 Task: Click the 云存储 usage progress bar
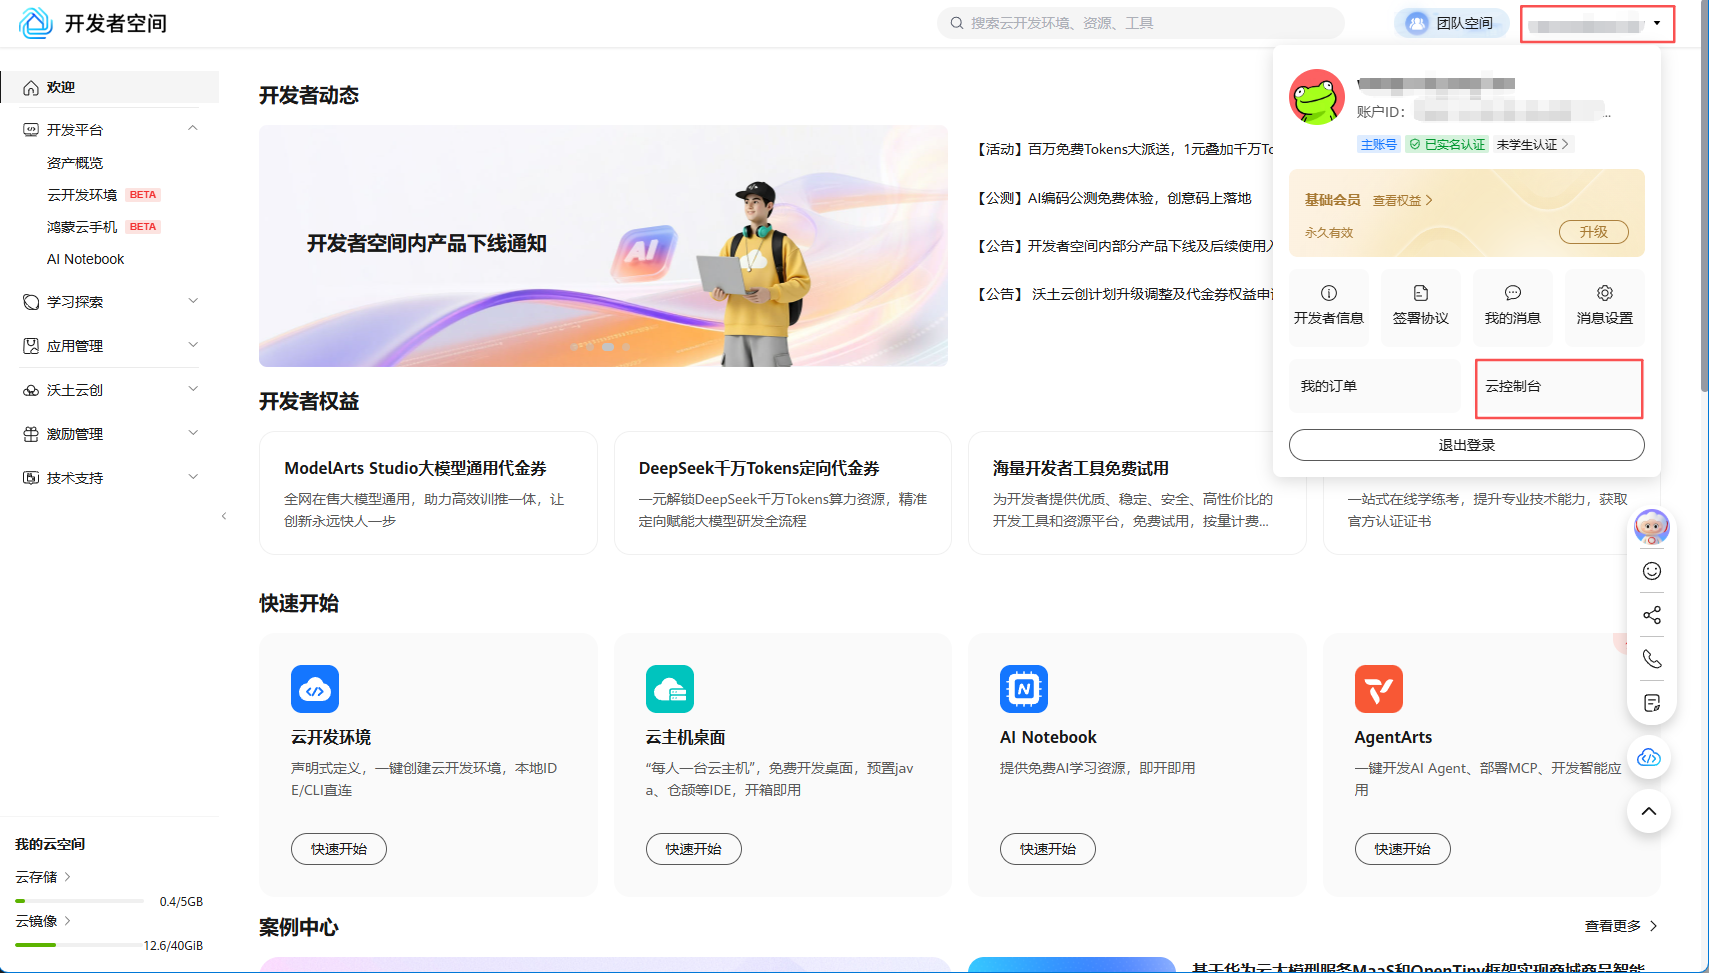(80, 901)
